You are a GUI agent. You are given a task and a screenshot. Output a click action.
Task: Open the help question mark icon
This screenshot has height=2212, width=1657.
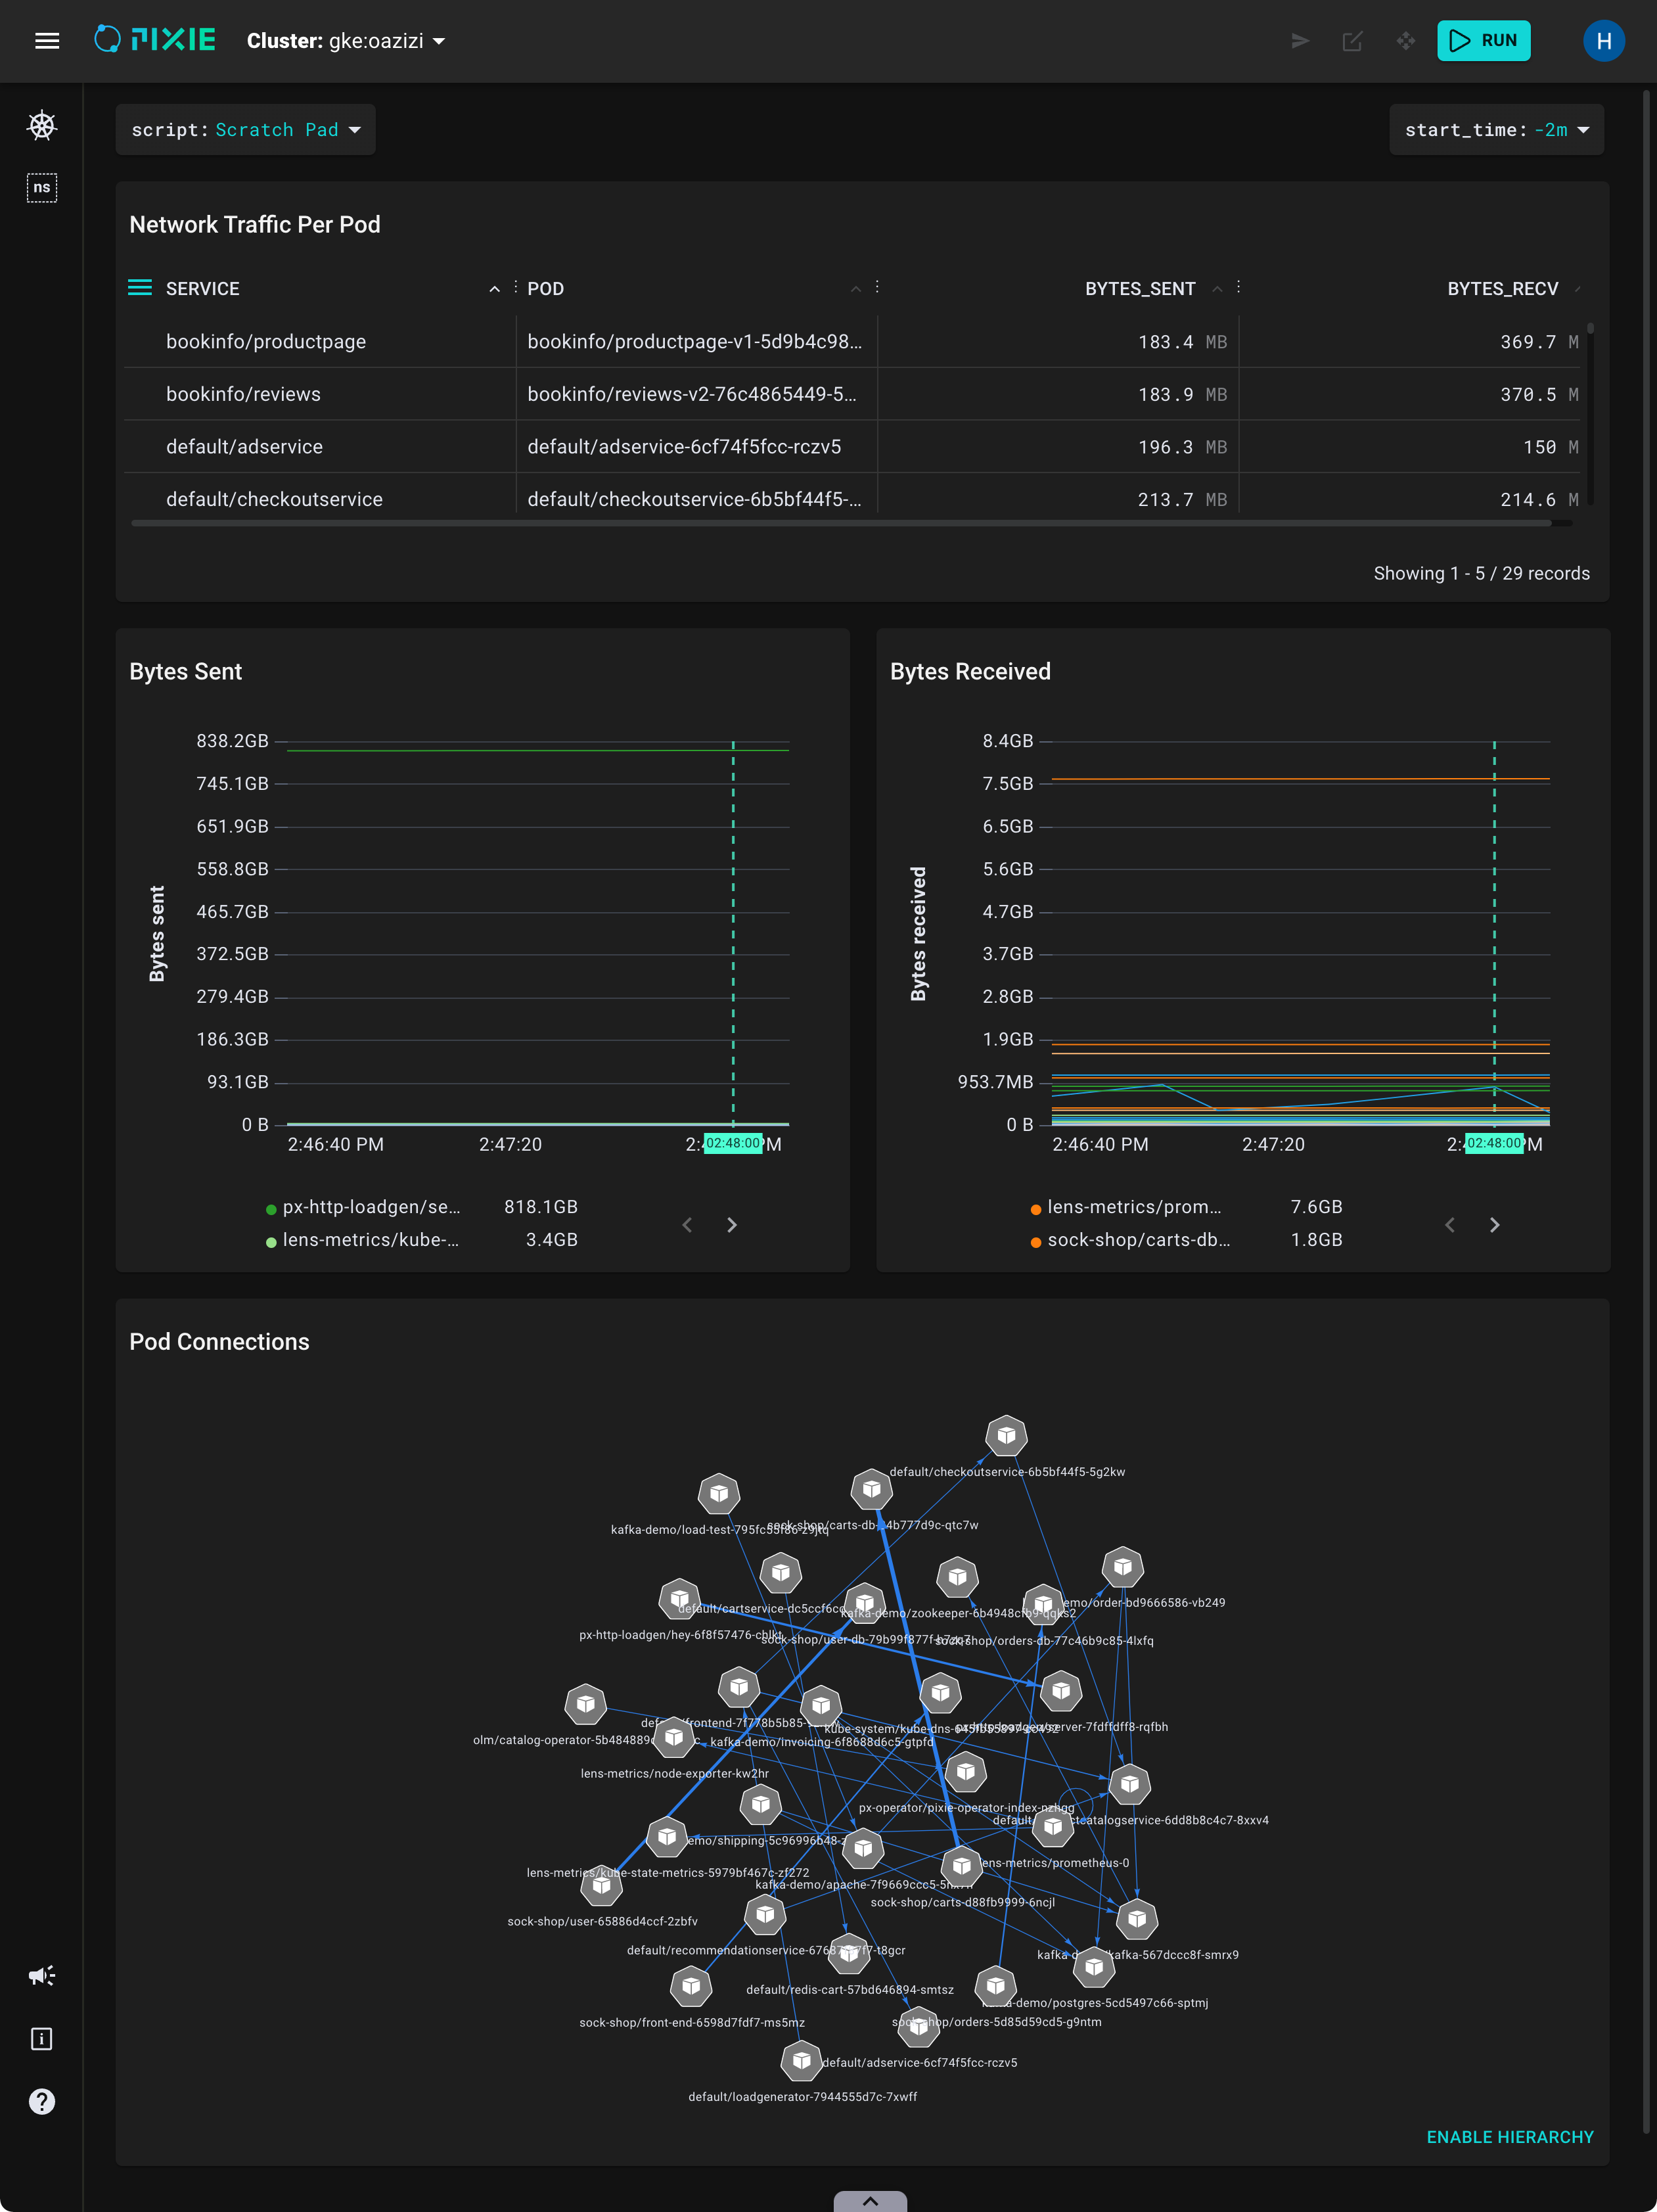42,2101
